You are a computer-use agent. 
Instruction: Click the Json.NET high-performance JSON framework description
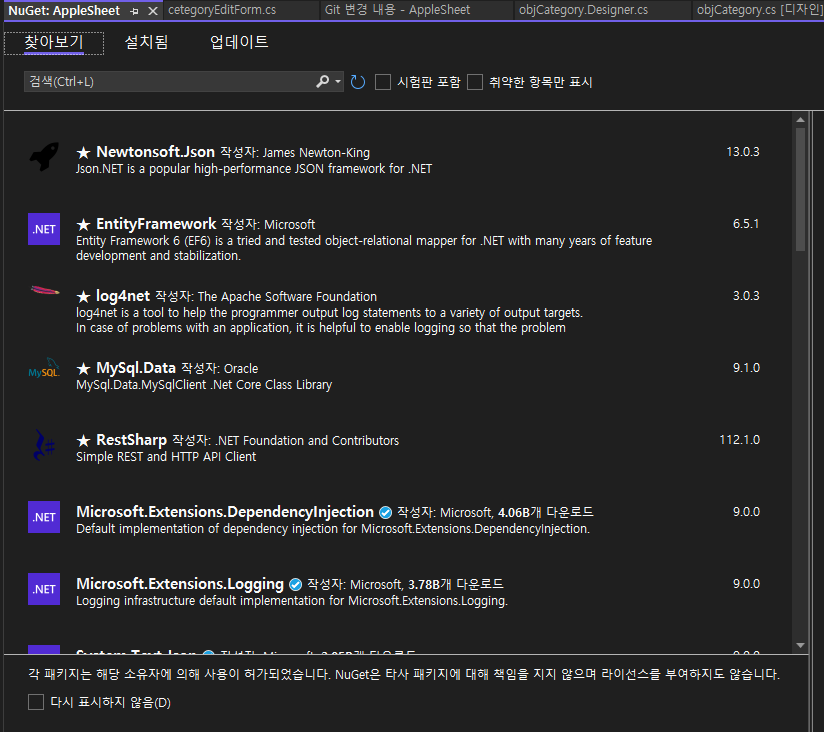point(254,169)
